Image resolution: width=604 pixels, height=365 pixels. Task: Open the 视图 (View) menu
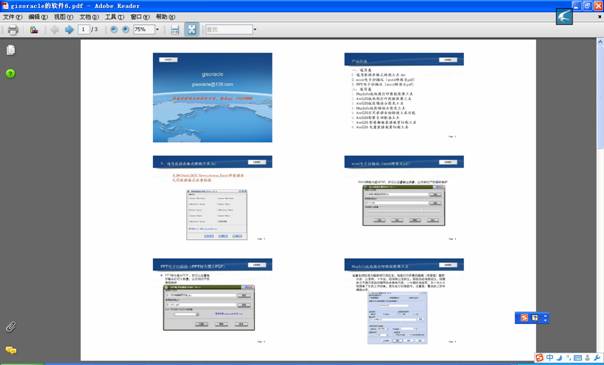pyautogui.click(x=63, y=17)
